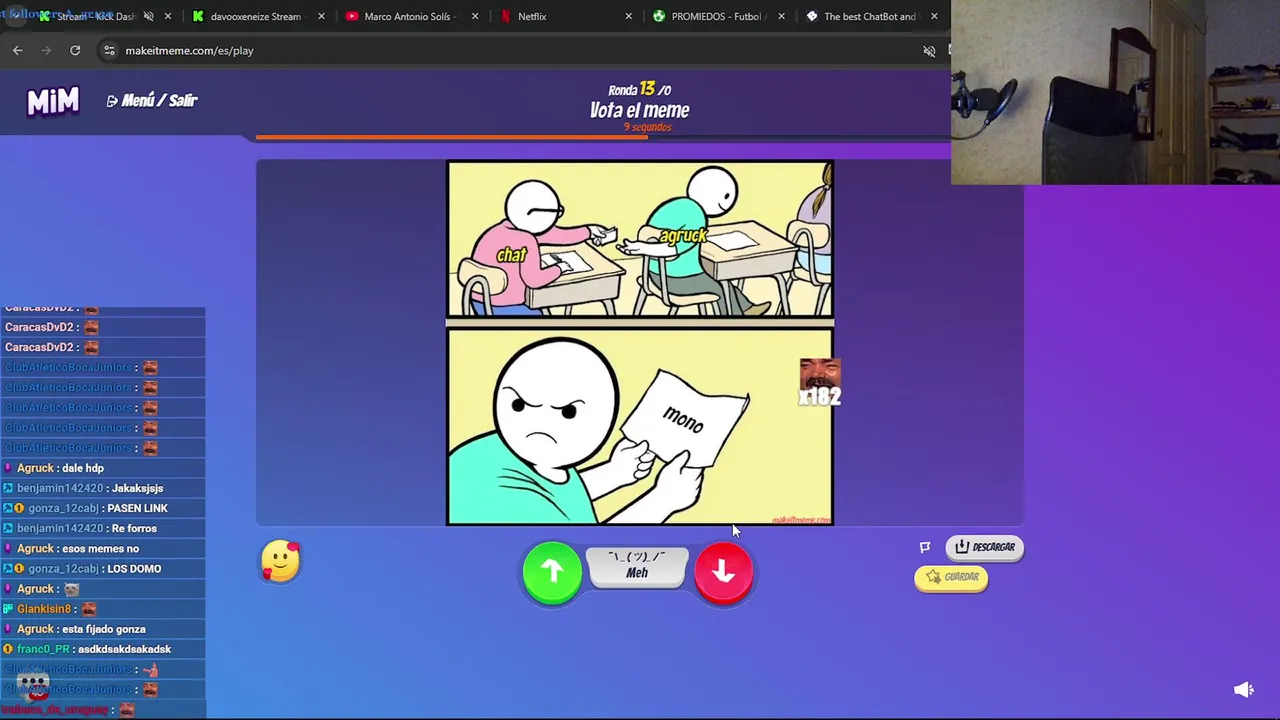Open site information icon in address bar
1280x720 pixels.
pos(109,50)
